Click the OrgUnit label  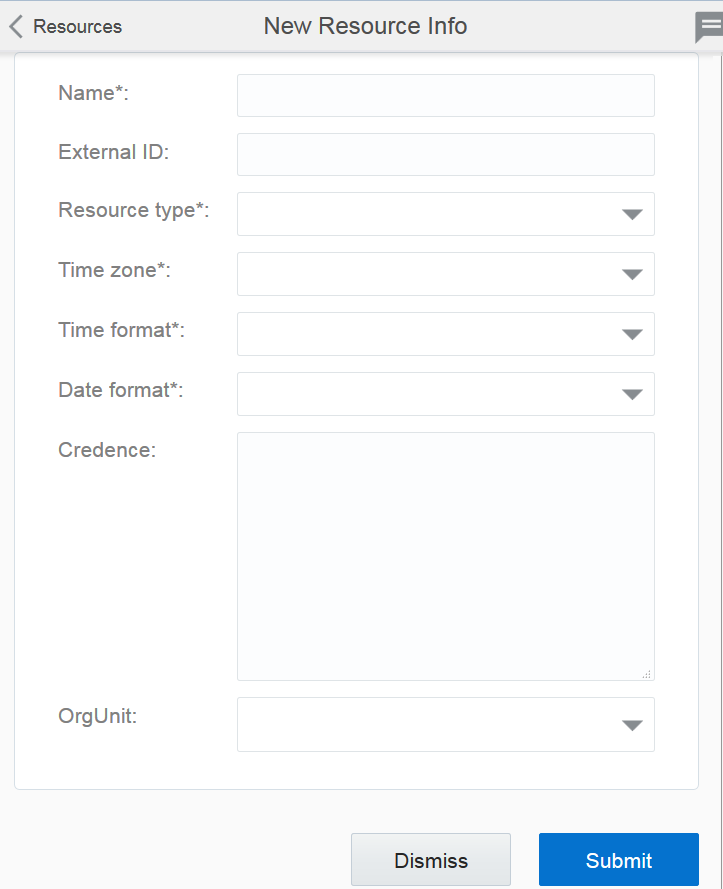(97, 716)
